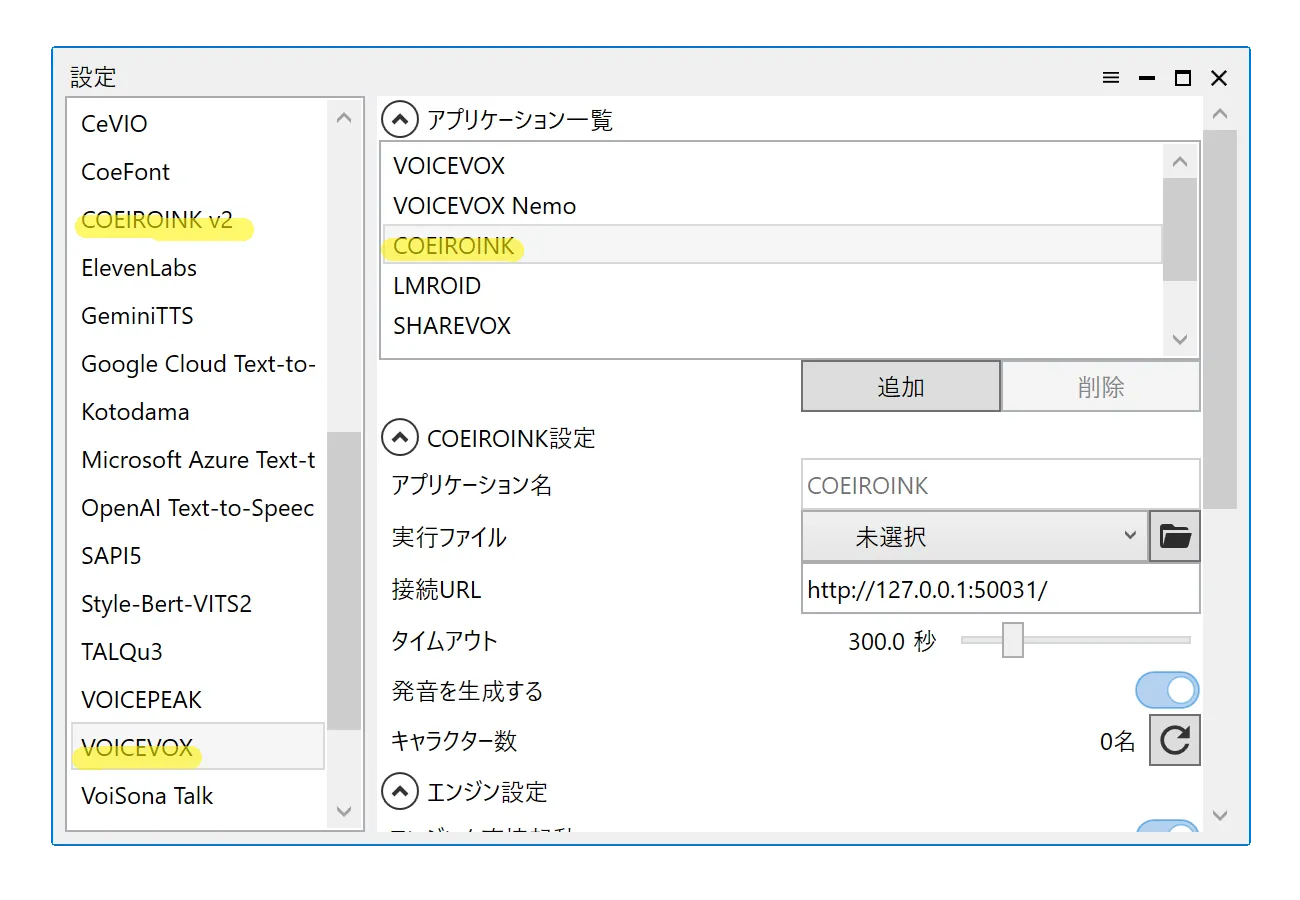
Task: Select CoeFont in the sidebar list
Action: [198, 172]
